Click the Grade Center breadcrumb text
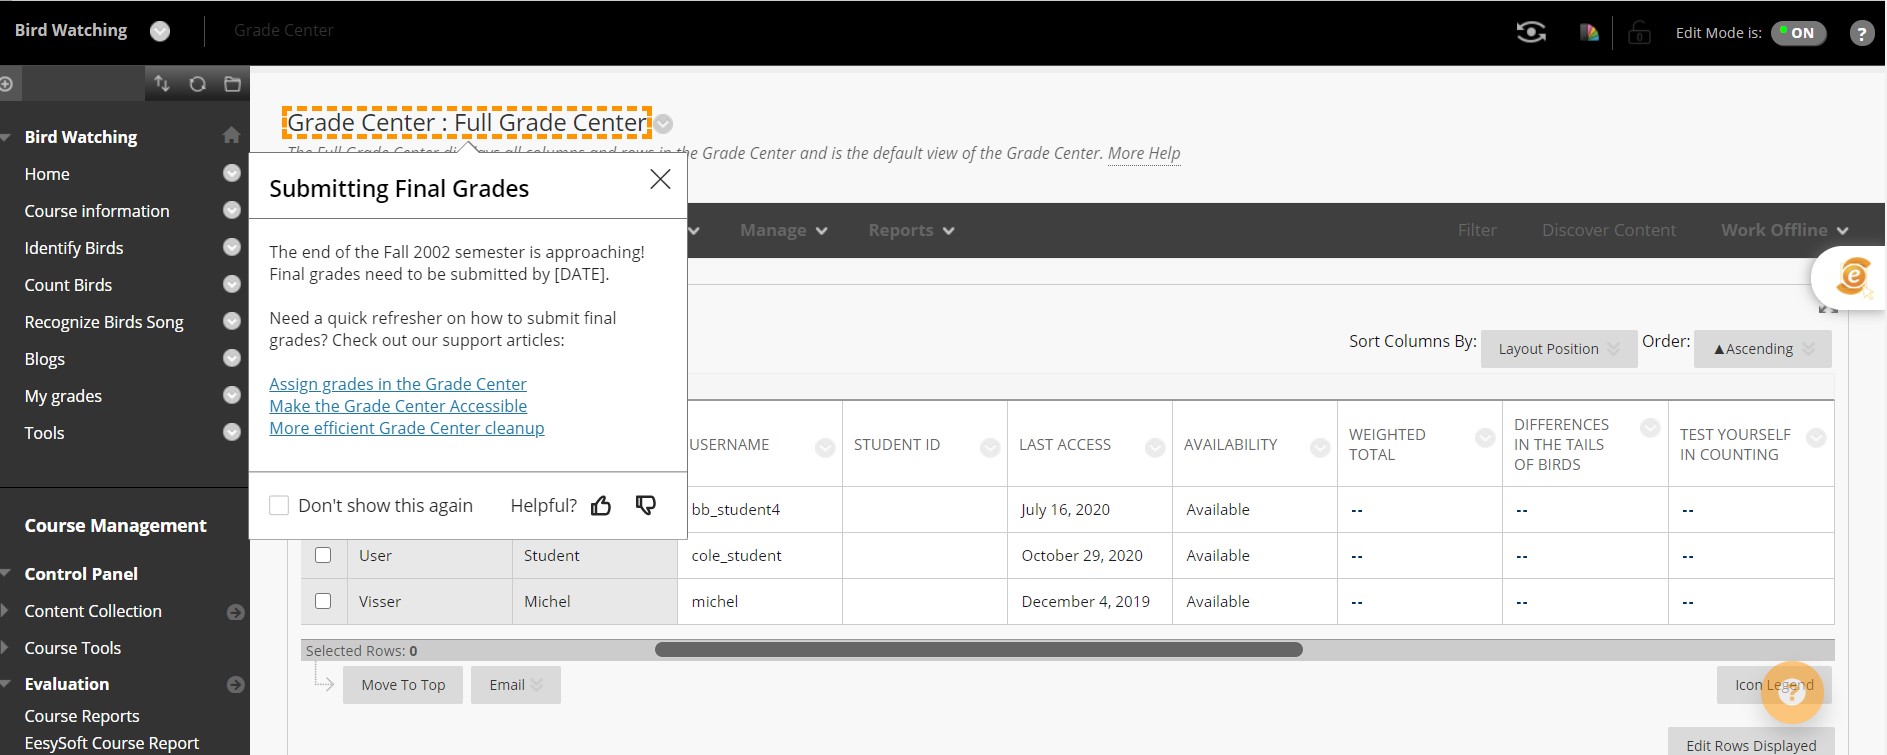Image resolution: width=1887 pixels, height=755 pixels. (x=284, y=31)
